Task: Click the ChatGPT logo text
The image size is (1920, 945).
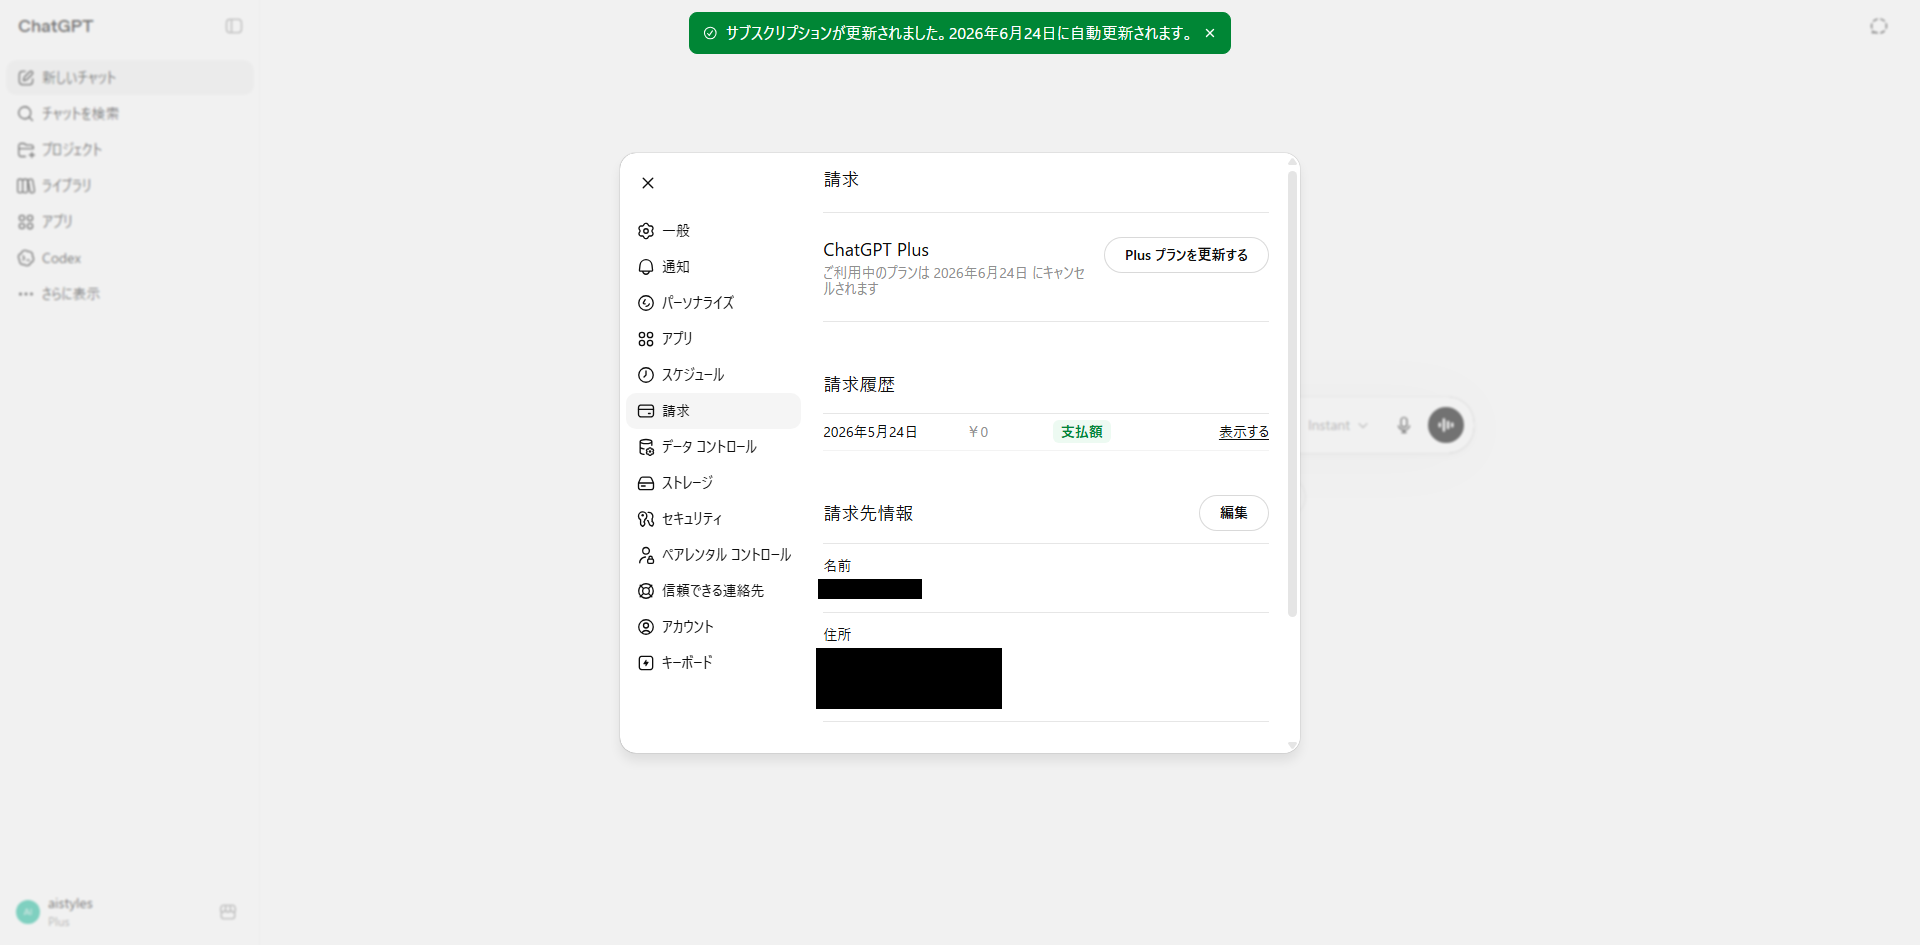Action: click(55, 26)
